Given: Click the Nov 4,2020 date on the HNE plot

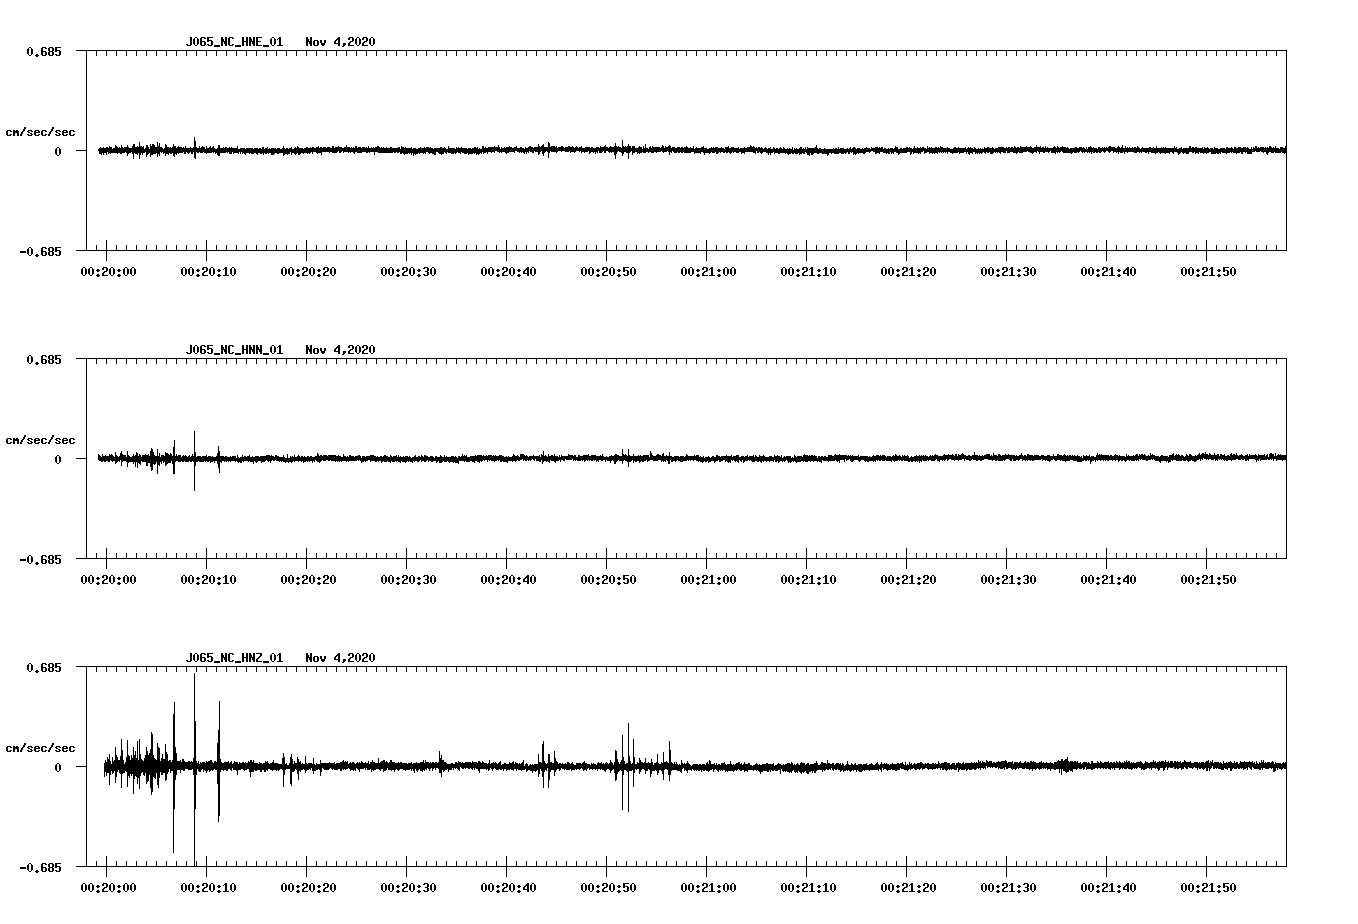Looking at the screenshot, I should 341,42.
